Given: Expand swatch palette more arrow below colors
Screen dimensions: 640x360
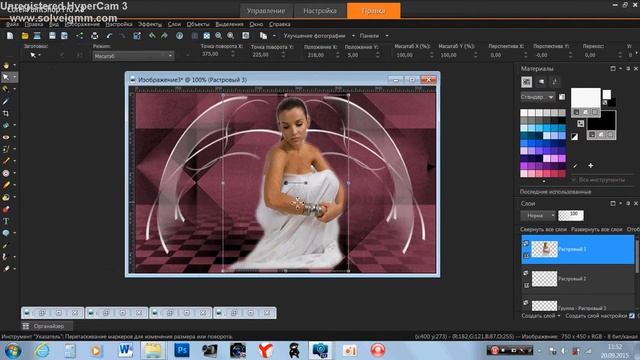Looking at the screenshot, I should [x=543, y=181].
